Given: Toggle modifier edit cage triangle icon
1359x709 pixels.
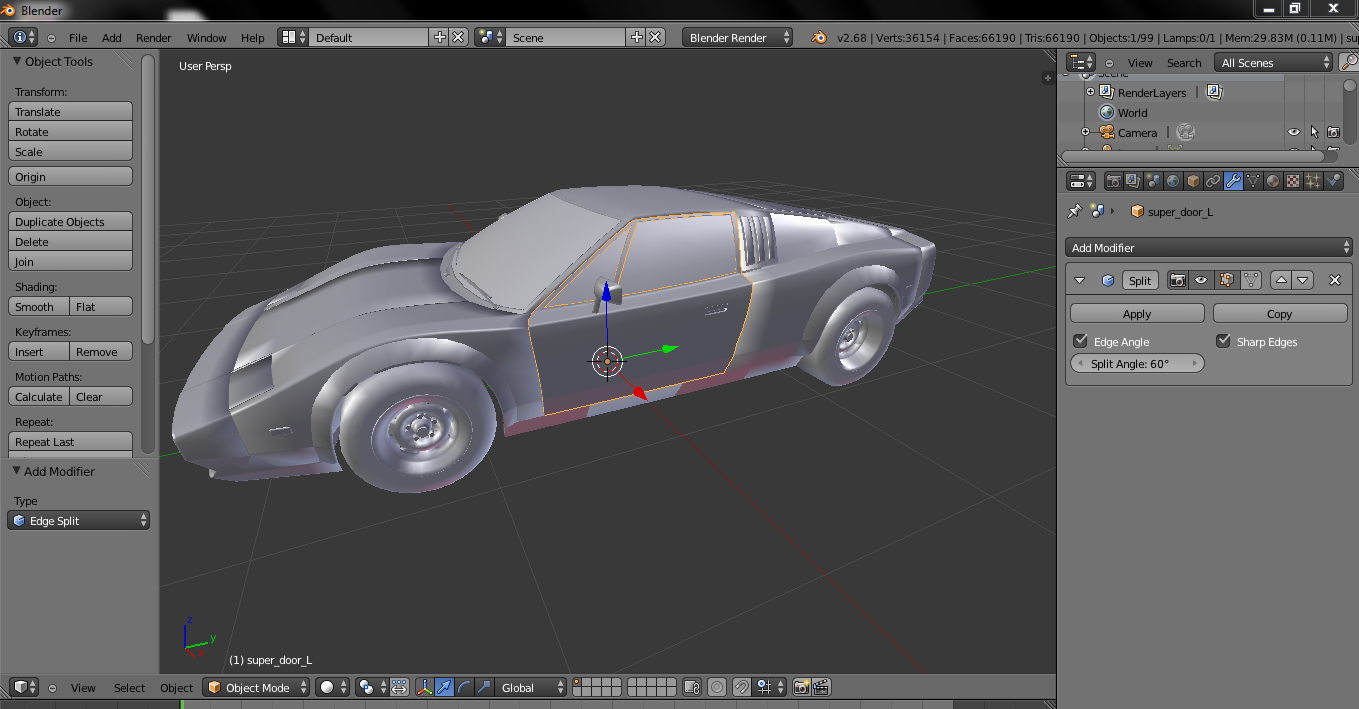Looking at the screenshot, I should [x=1250, y=280].
